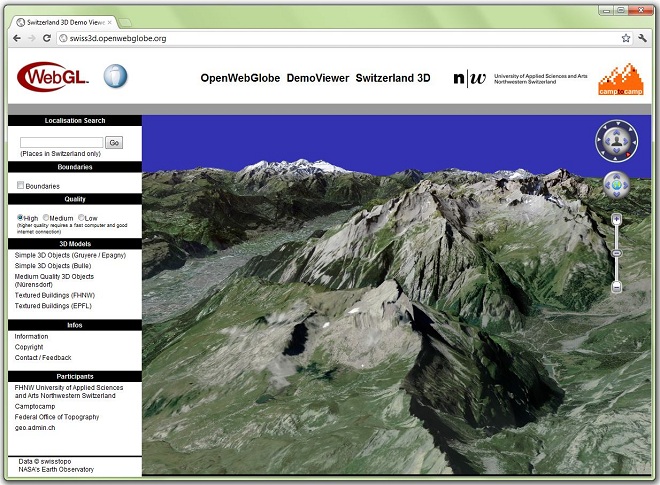Open FHNW University of Applied Sciences link

69,392
